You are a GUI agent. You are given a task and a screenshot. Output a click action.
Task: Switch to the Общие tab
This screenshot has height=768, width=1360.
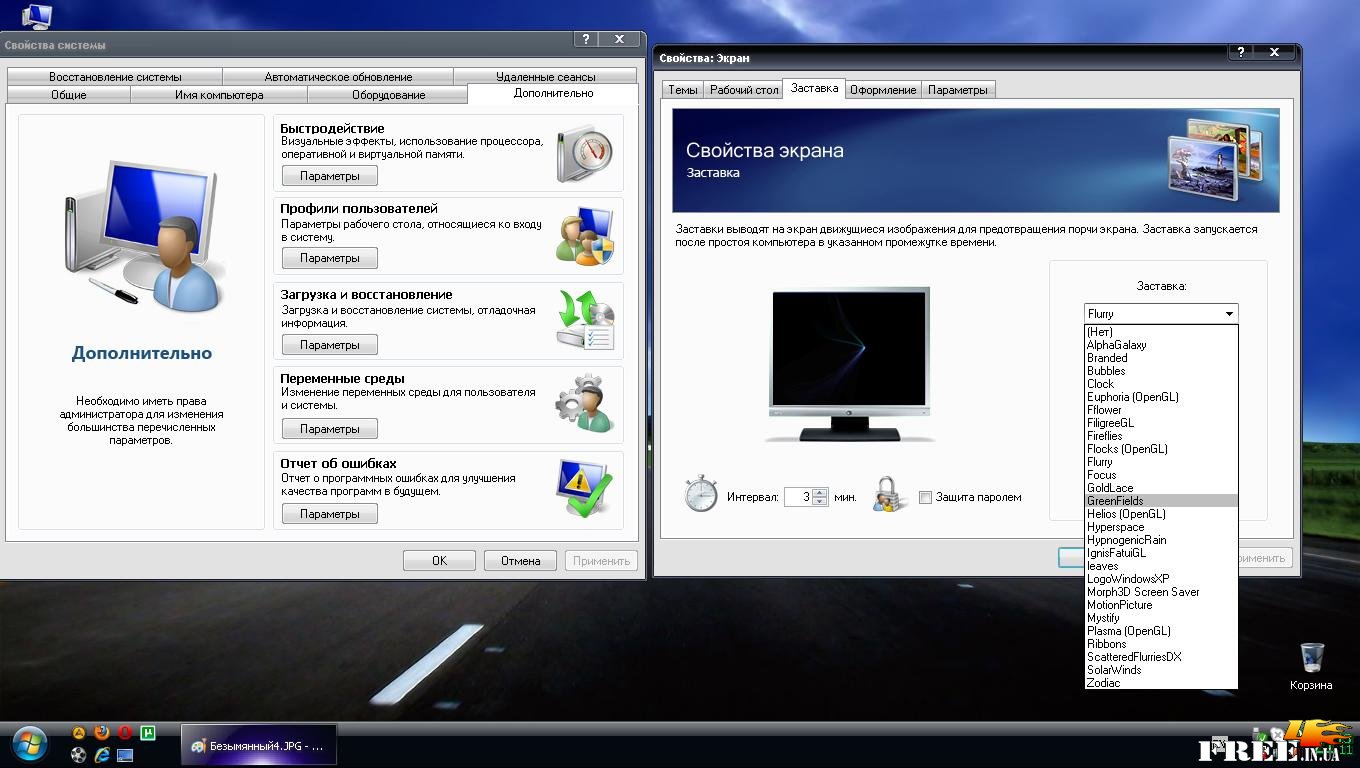[x=69, y=95]
